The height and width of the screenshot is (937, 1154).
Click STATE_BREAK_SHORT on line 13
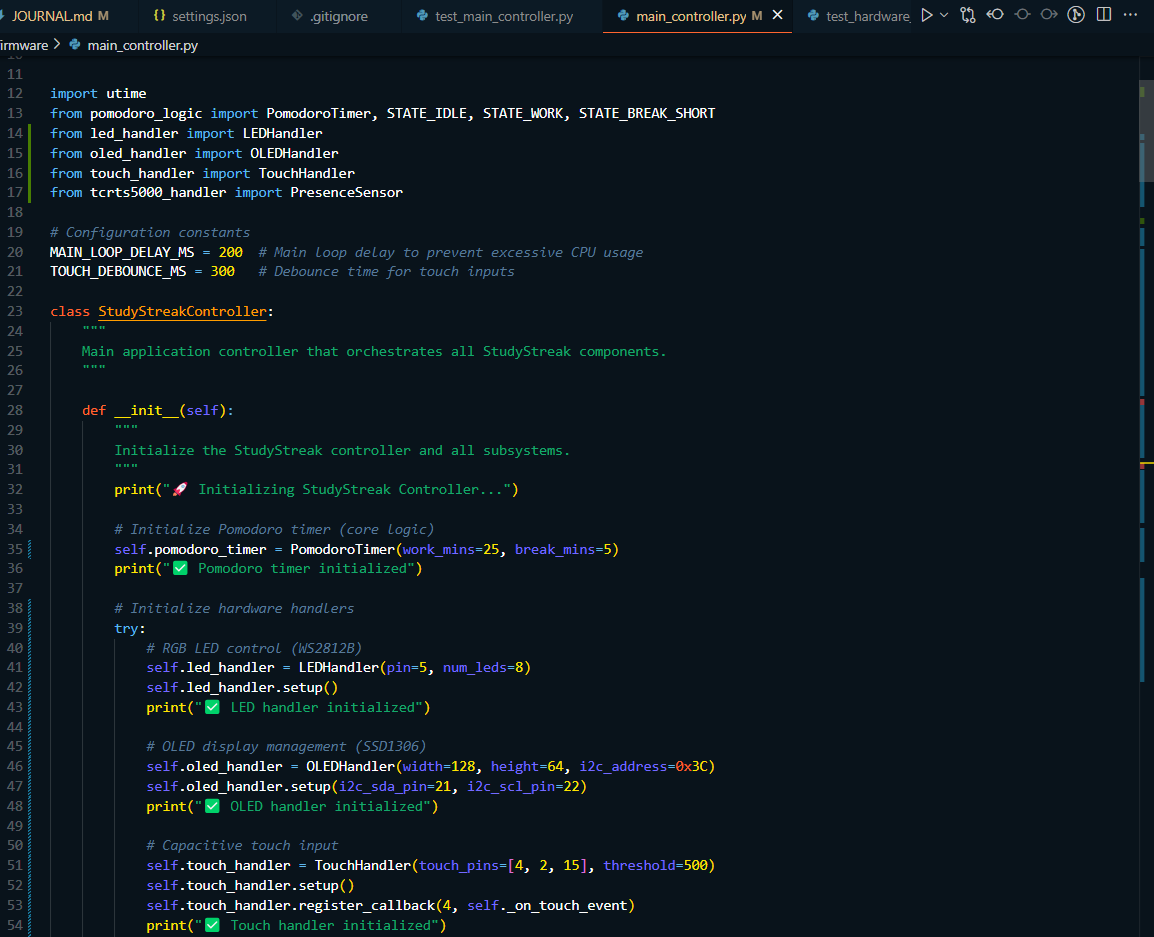pos(646,113)
